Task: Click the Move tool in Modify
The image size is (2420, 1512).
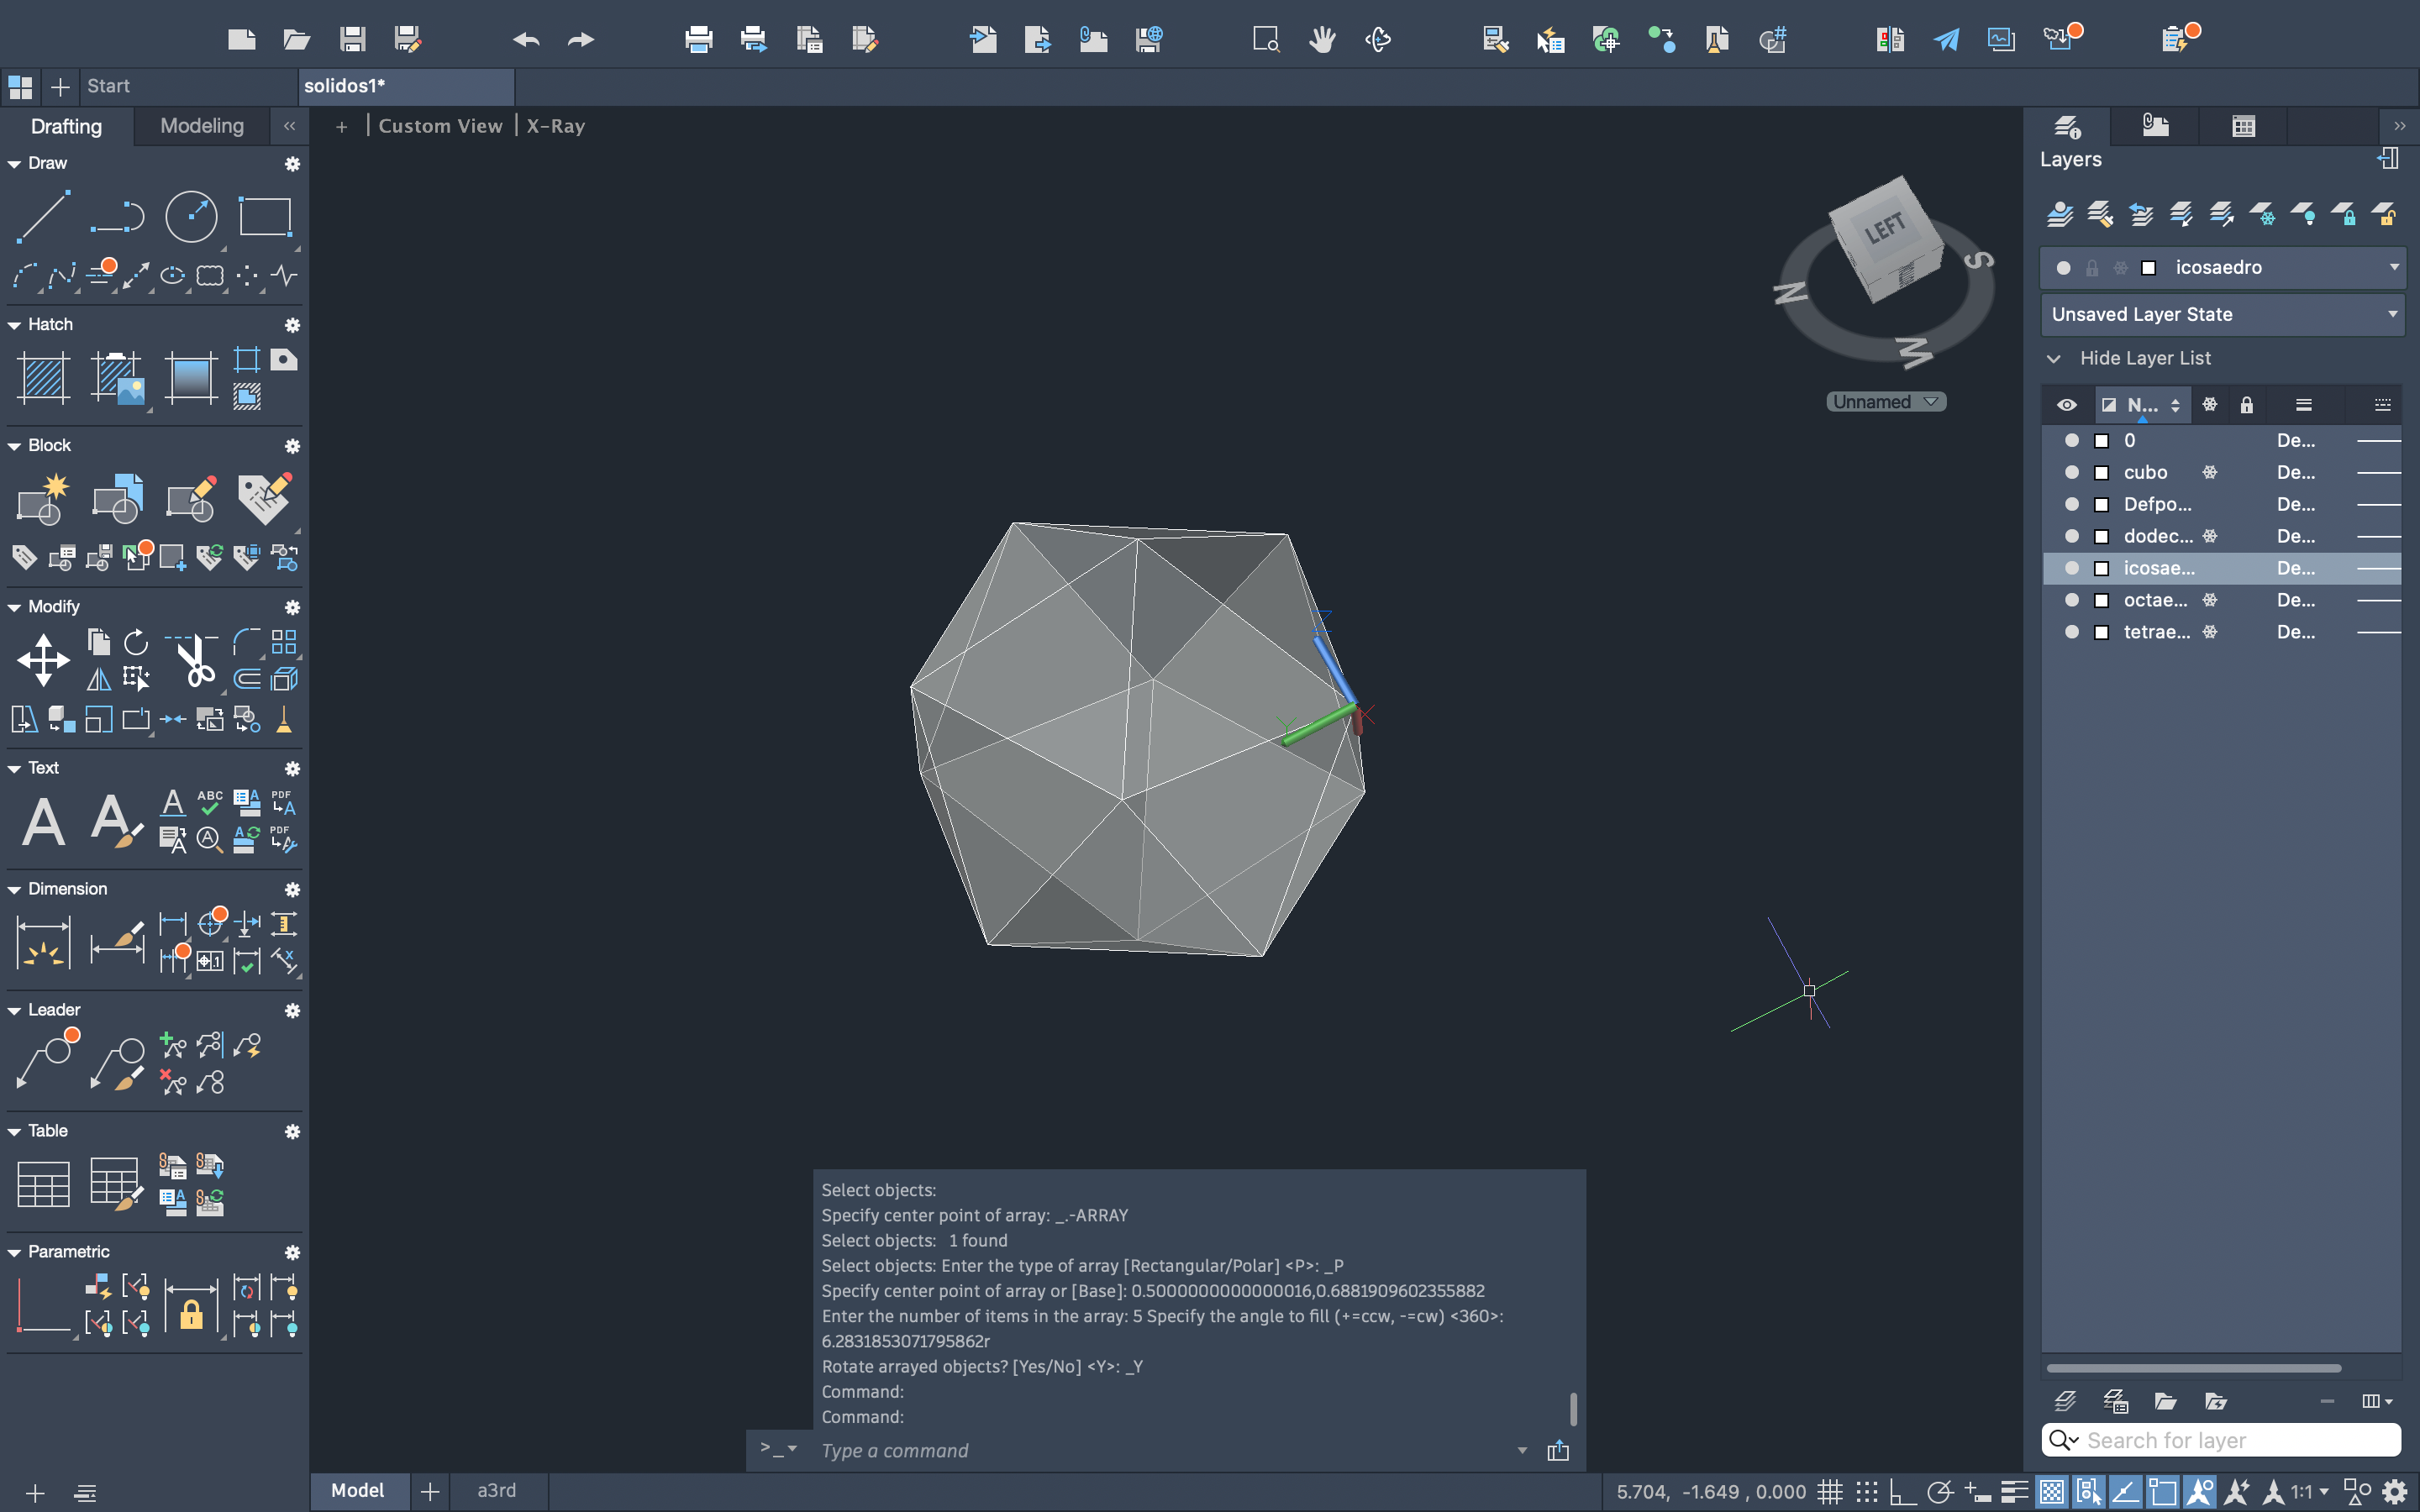Action: pyautogui.click(x=43, y=660)
